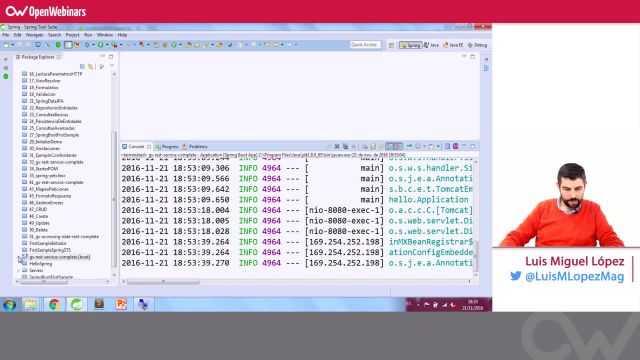640x360 pixels.
Task: Click the Open Perspective icon beside Spring
Action: (391, 45)
